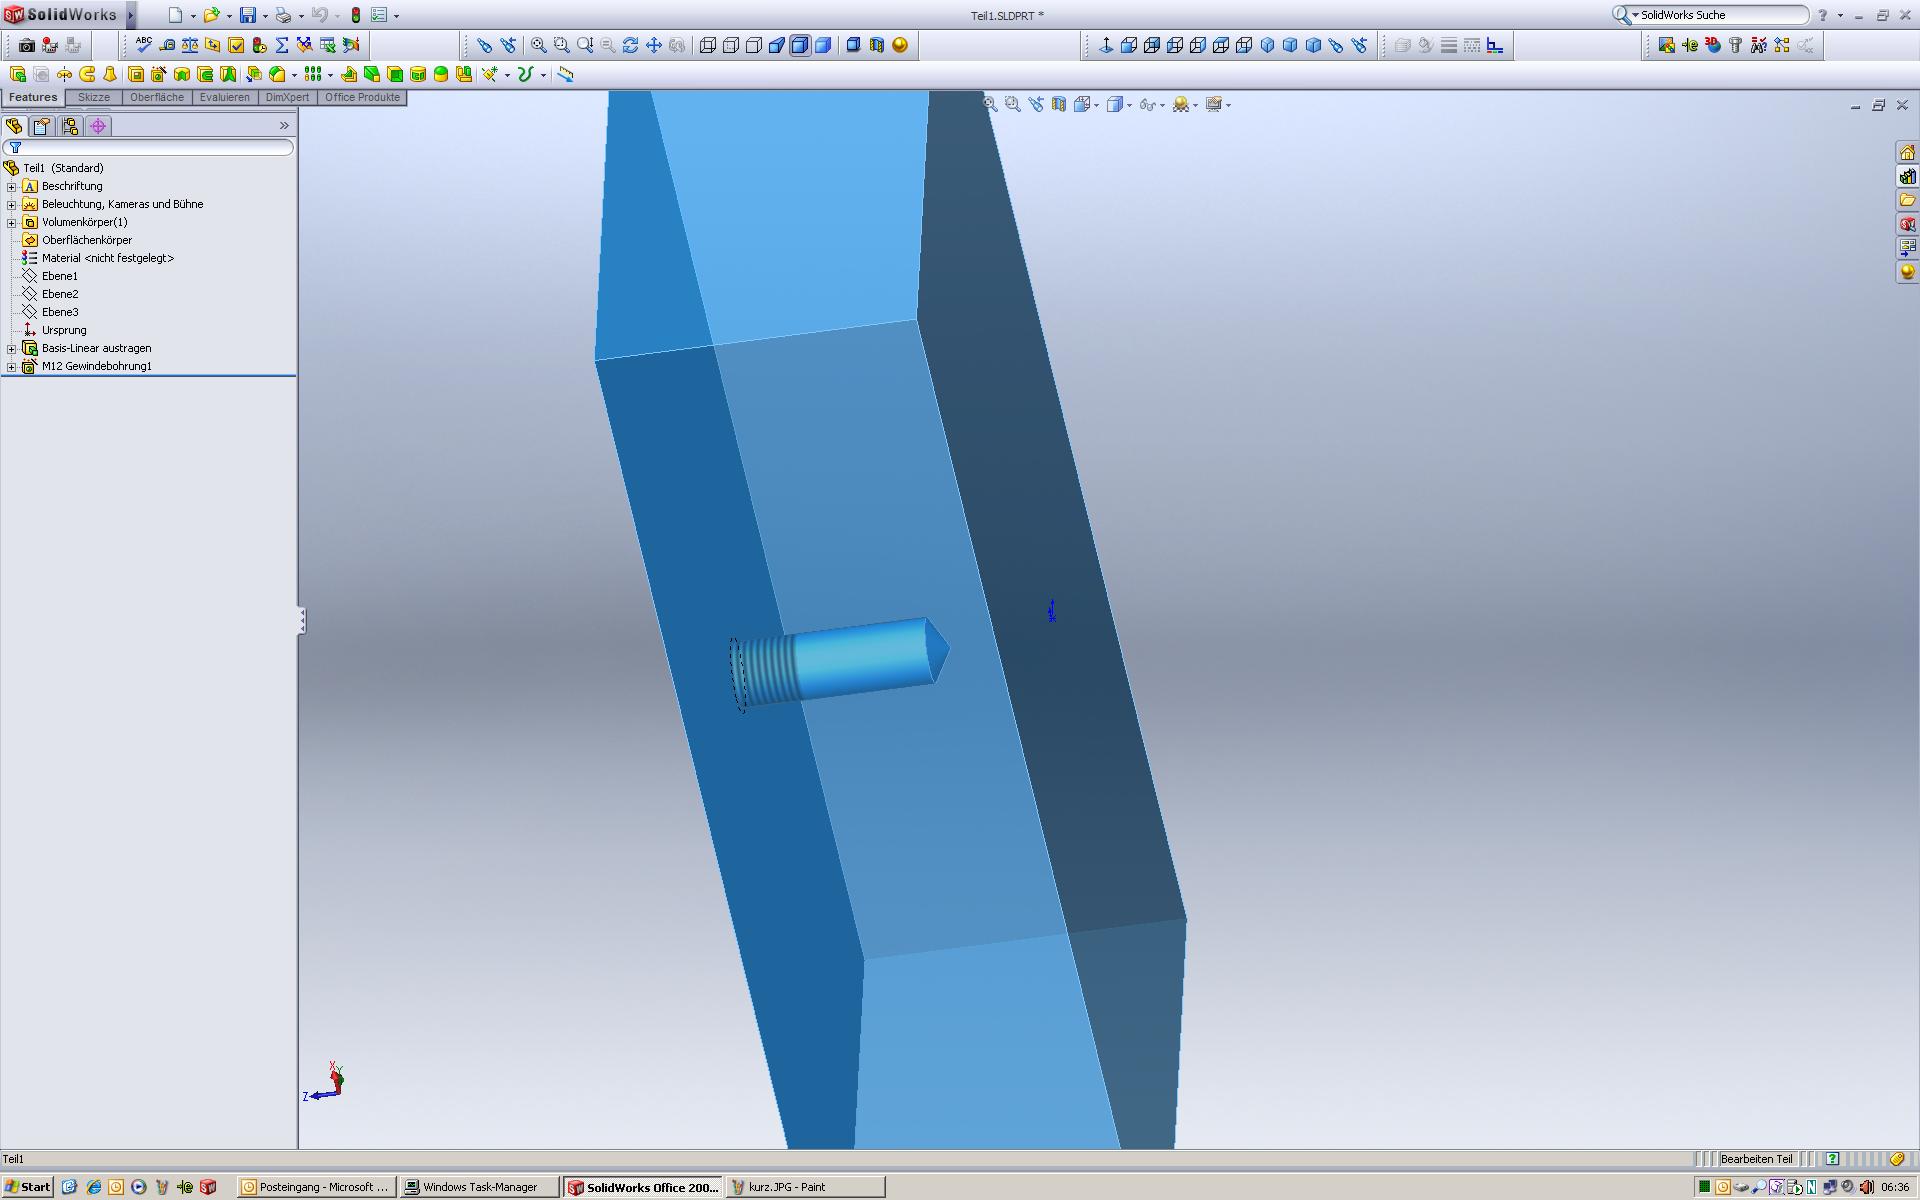
Task: Click the Rotate view icon
Action: click(x=630, y=45)
